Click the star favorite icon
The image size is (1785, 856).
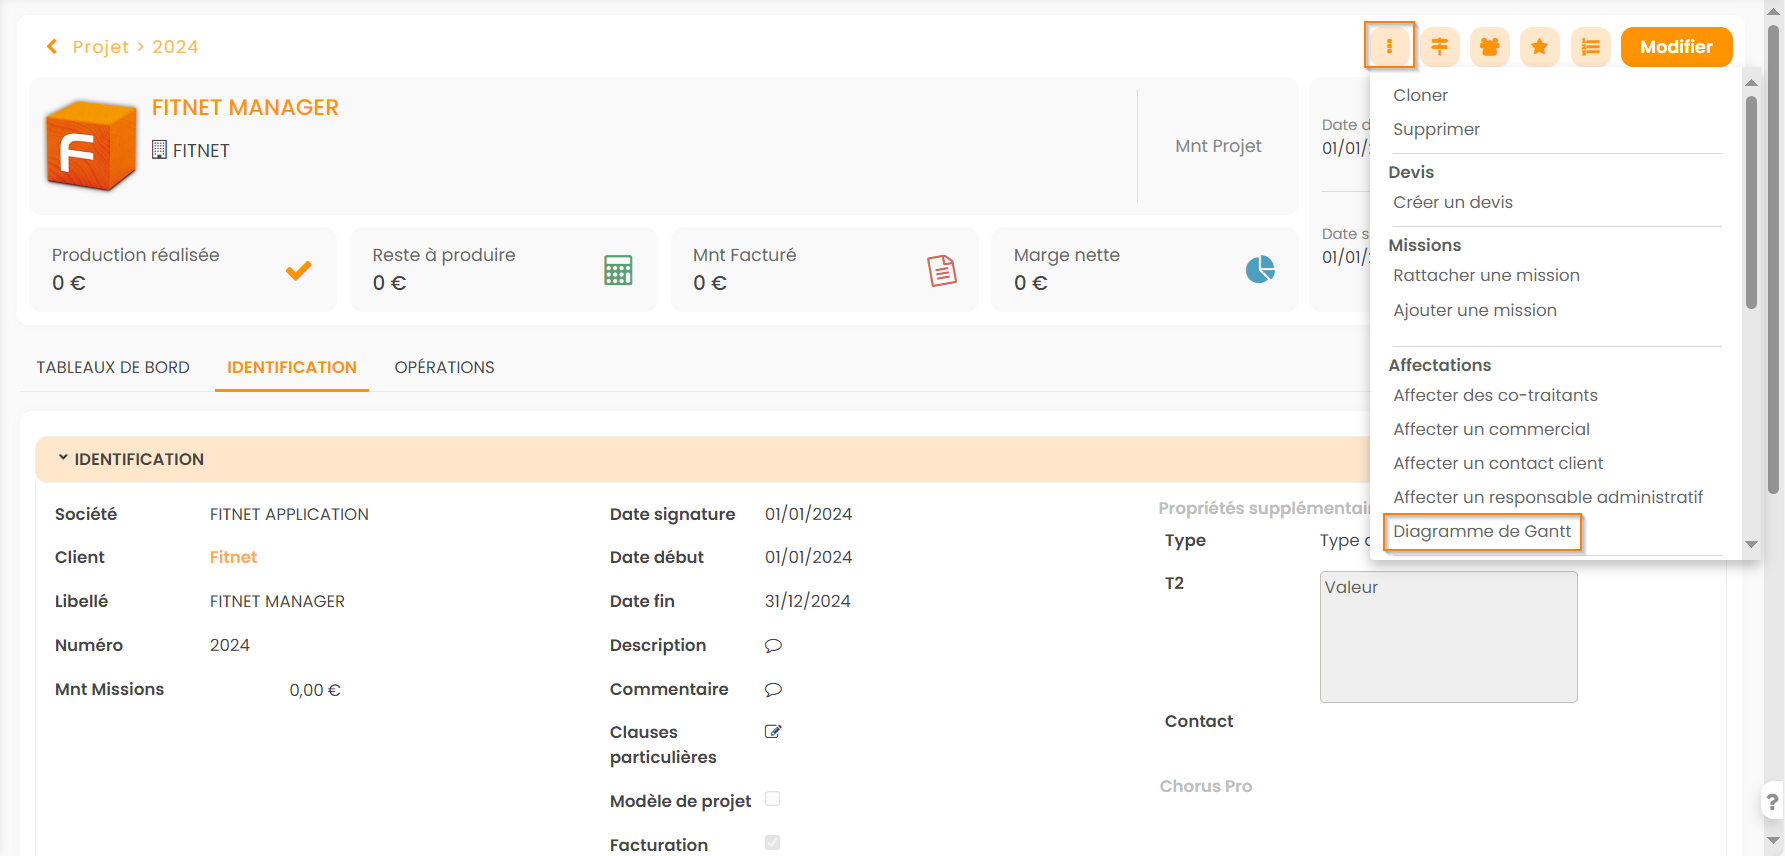(1539, 47)
